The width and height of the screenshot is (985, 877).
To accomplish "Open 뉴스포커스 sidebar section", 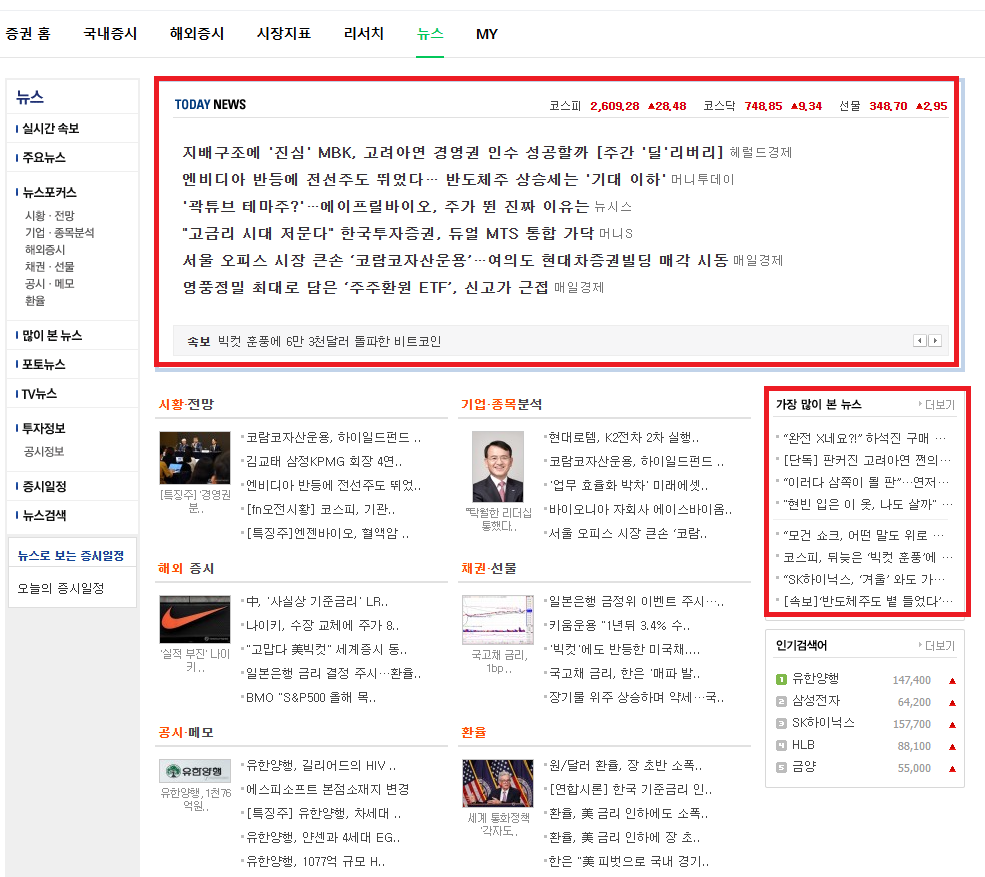I will point(49,193).
